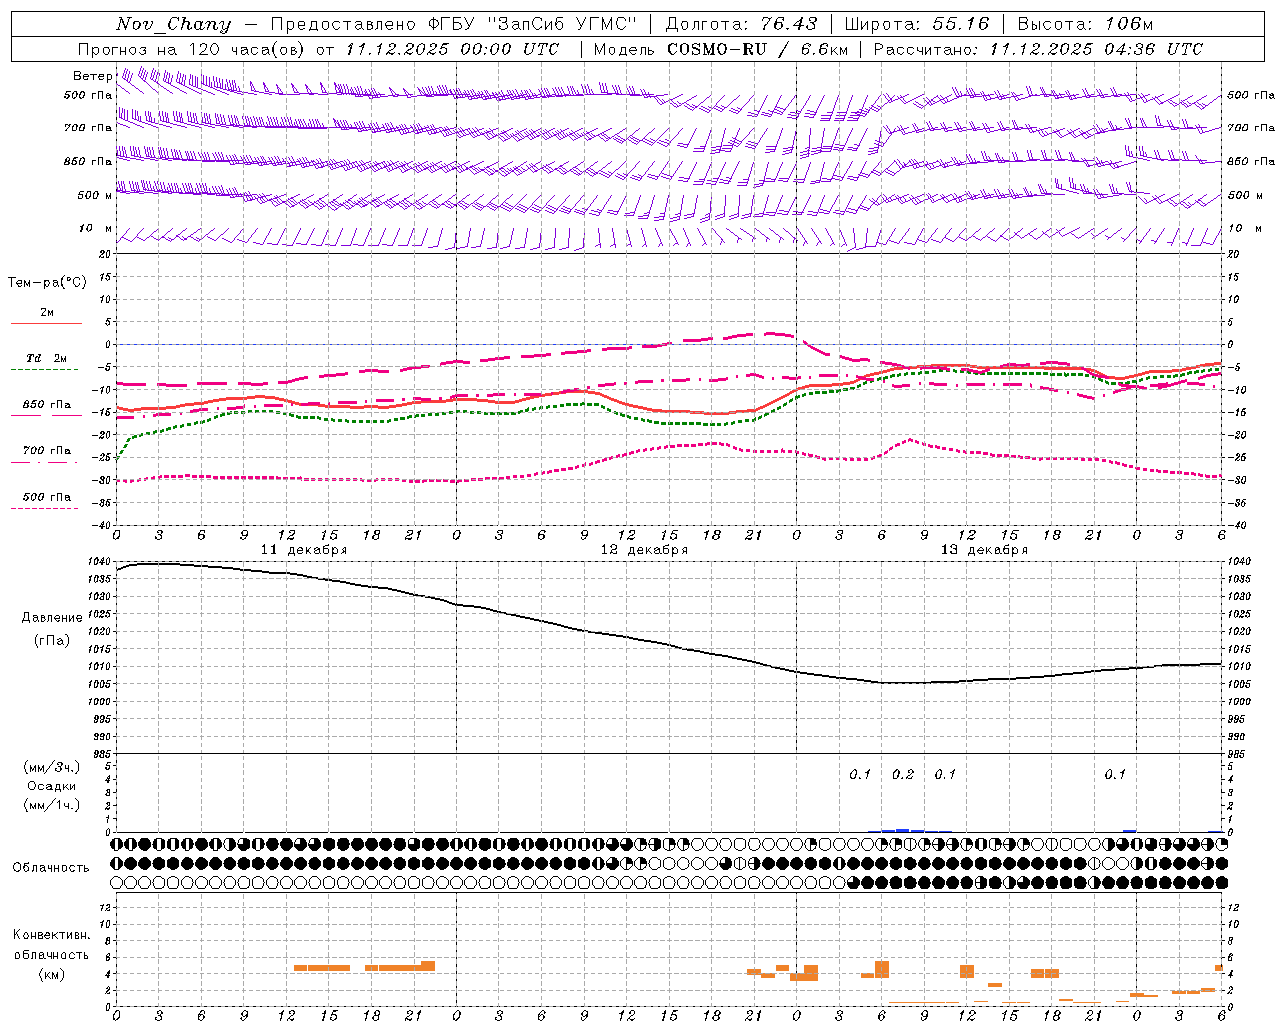1280x1024 pixels.
Task: Click the '0.2' precipitation amount value
Action: pyautogui.click(x=903, y=774)
